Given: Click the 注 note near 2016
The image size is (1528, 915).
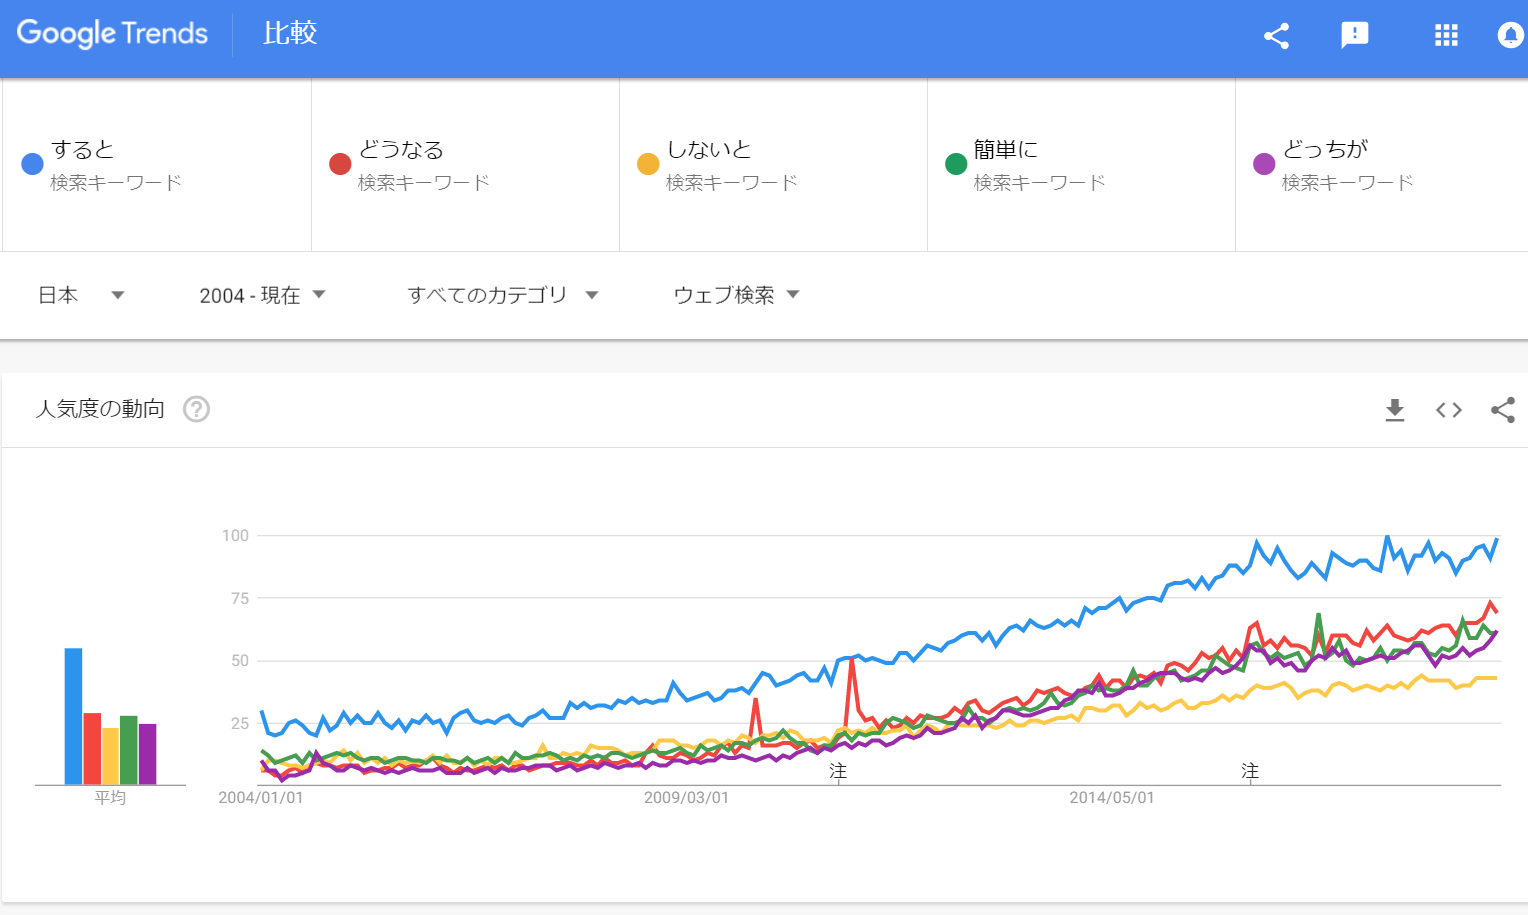Looking at the screenshot, I should 1250,771.
